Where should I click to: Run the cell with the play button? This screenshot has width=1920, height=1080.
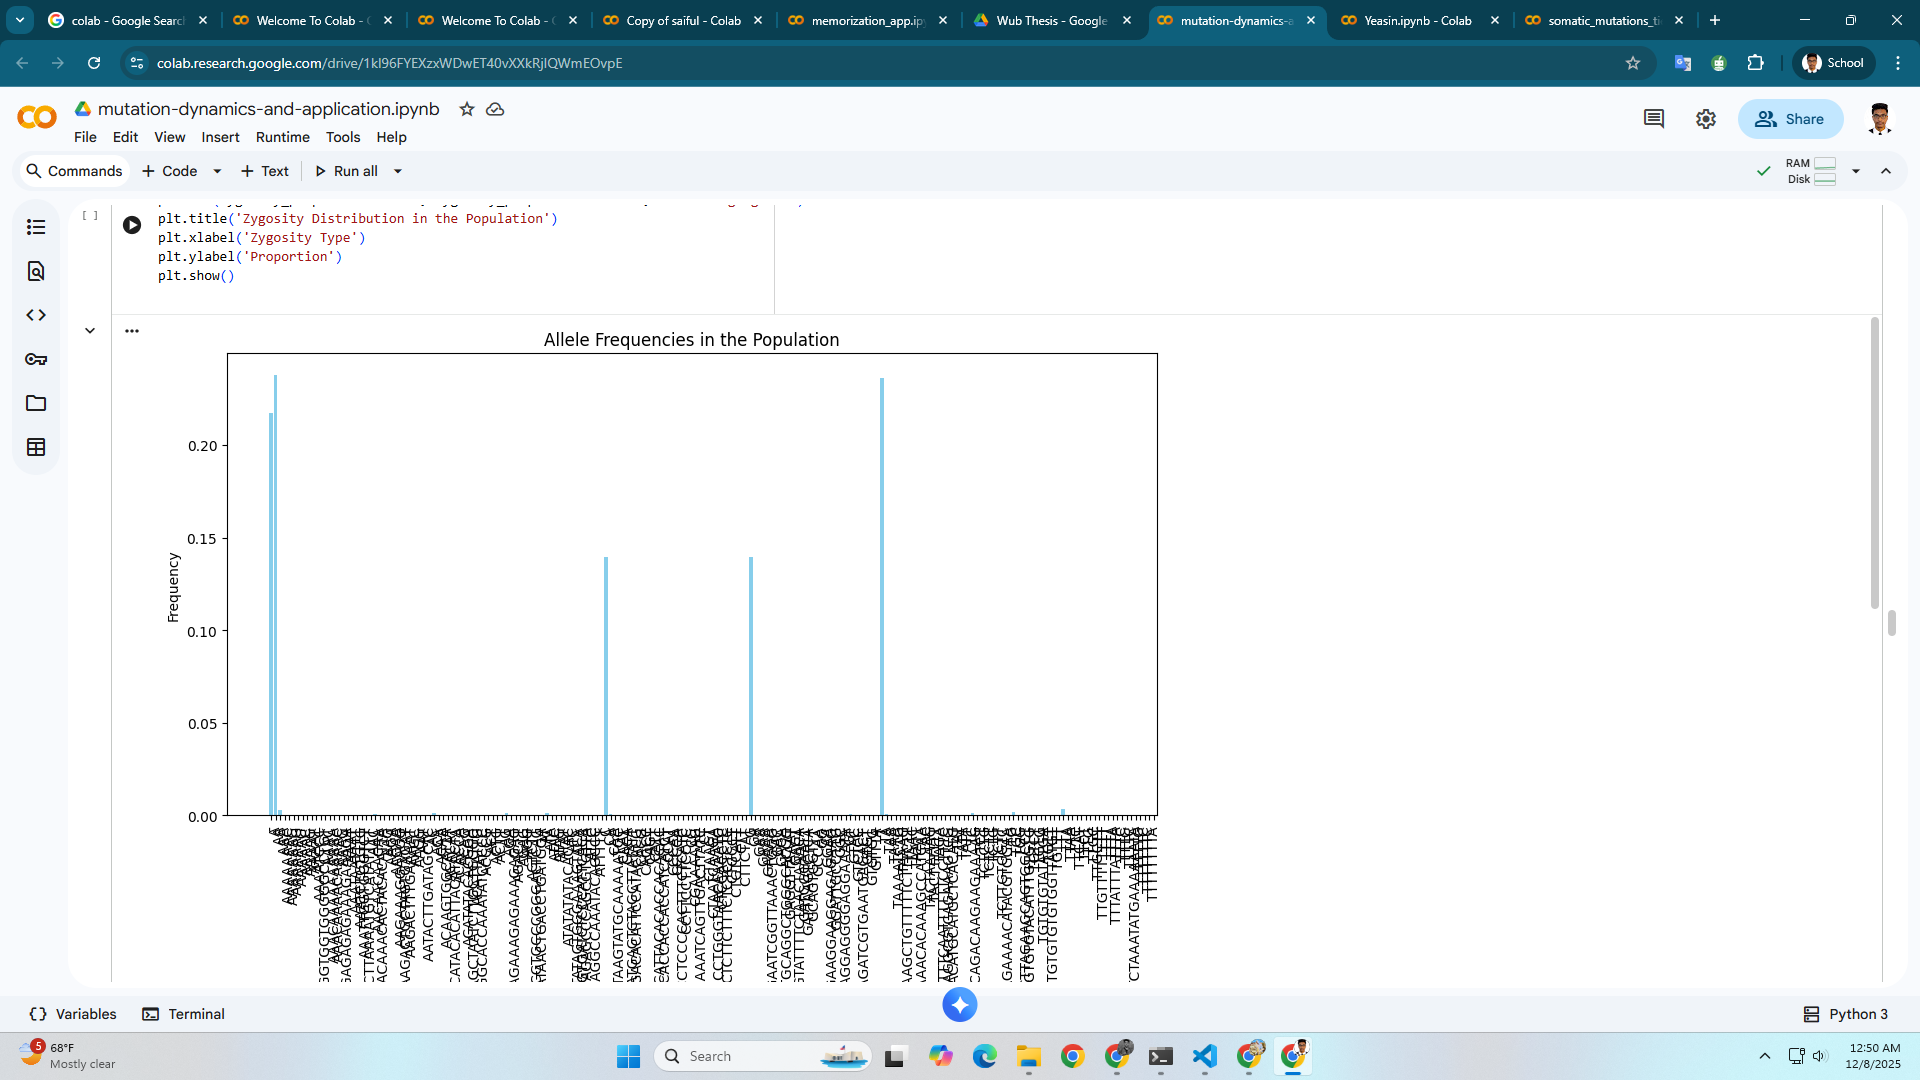(132, 225)
